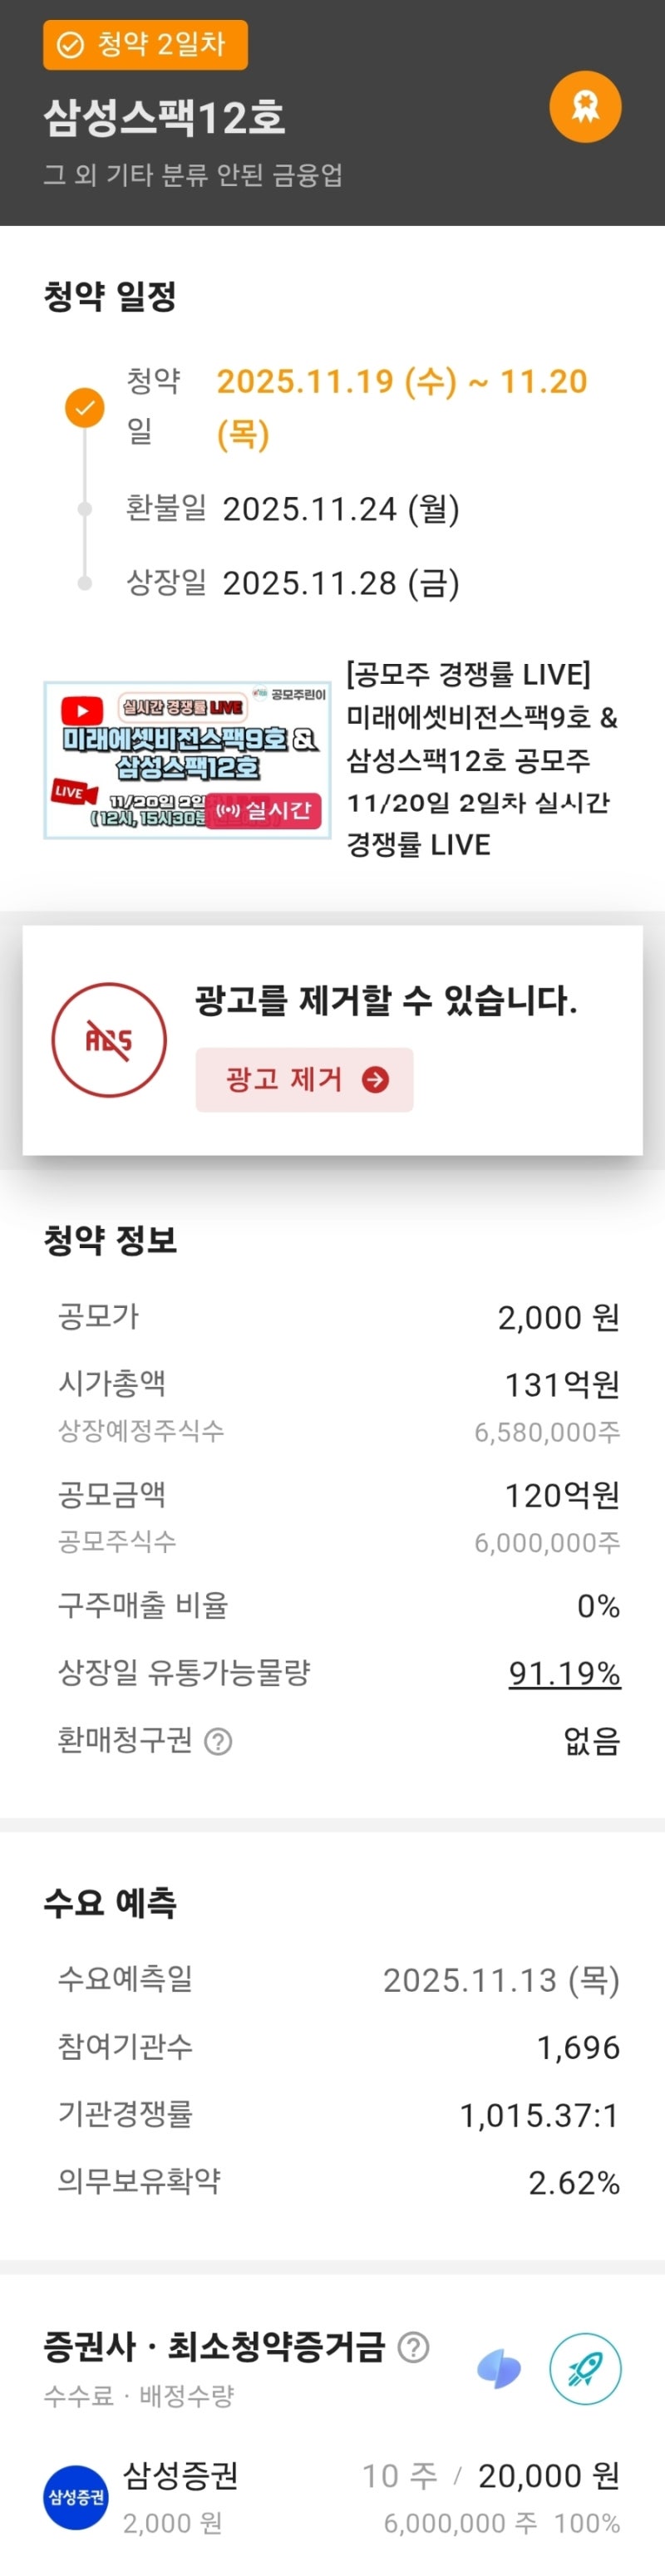Tap the orange award ribbon icon
665x2576 pixels.
[585, 107]
